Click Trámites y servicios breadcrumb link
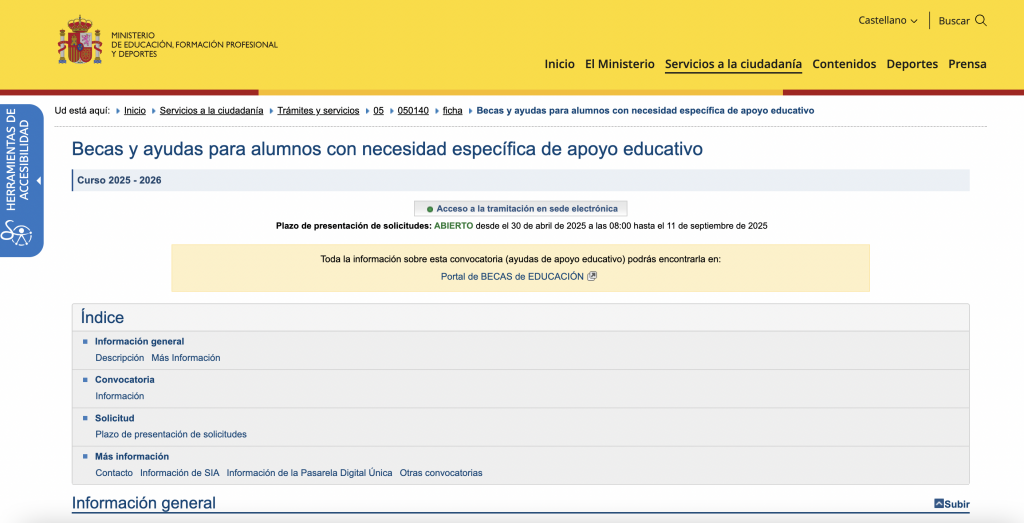This screenshot has width=1024, height=523. (x=318, y=111)
